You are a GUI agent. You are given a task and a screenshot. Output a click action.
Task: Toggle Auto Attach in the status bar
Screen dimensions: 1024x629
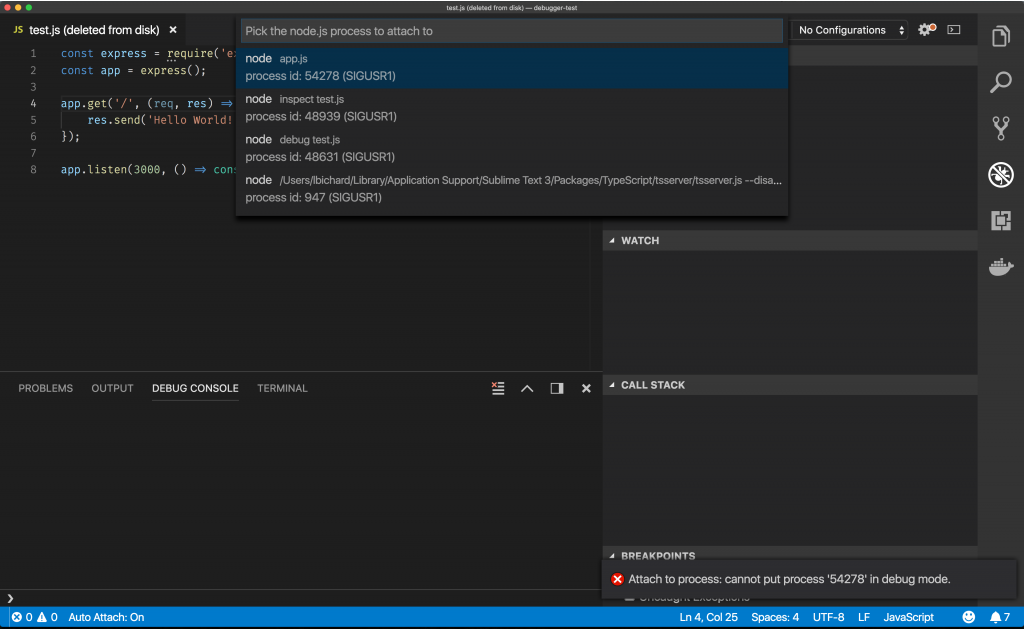[x=107, y=617]
